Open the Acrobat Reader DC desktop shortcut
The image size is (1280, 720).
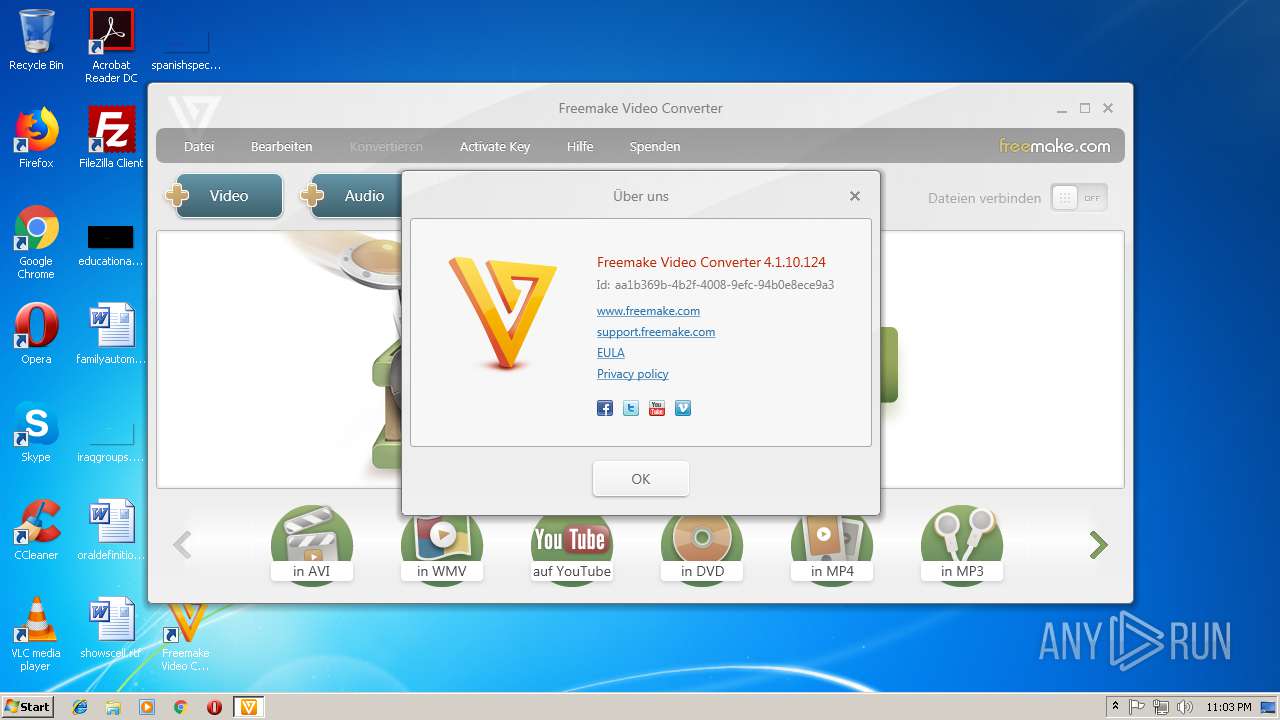click(x=111, y=46)
